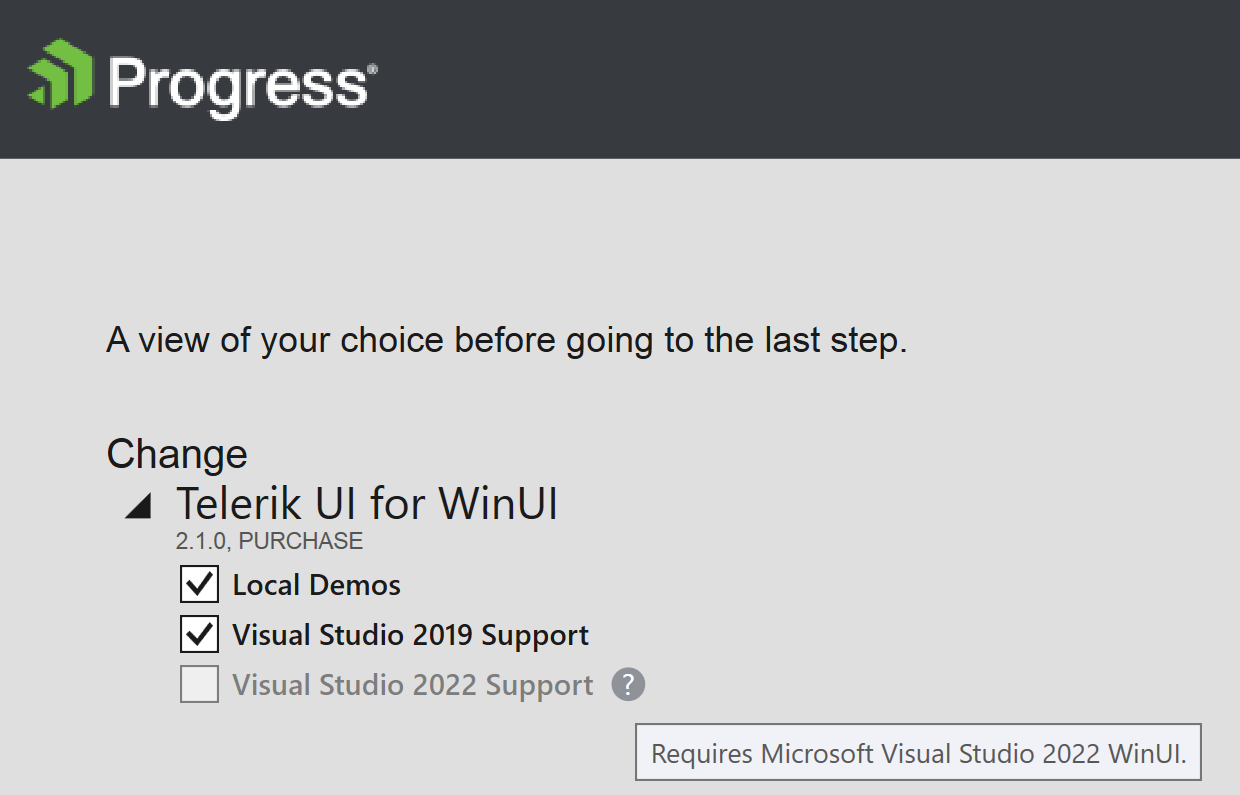Image resolution: width=1240 pixels, height=795 pixels.
Task: Click the Visual Studio 2019 Support label
Action: coord(410,636)
